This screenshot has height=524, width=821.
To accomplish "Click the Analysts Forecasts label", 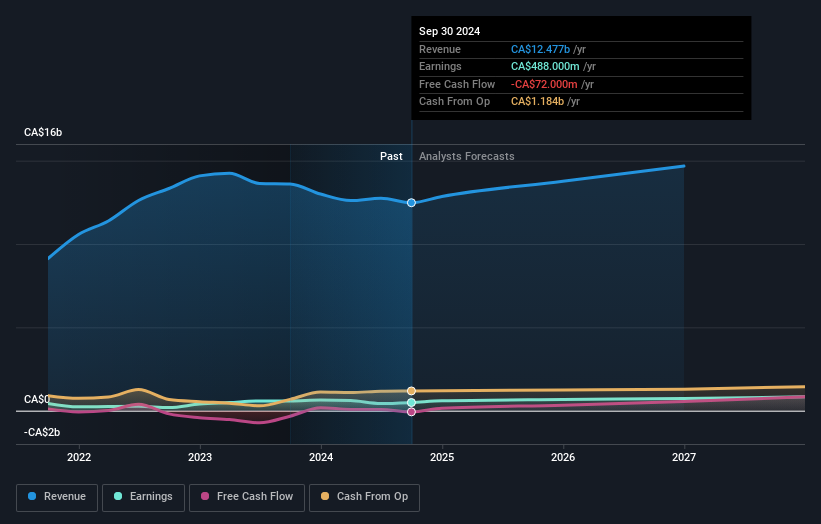I will pyautogui.click(x=467, y=156).
